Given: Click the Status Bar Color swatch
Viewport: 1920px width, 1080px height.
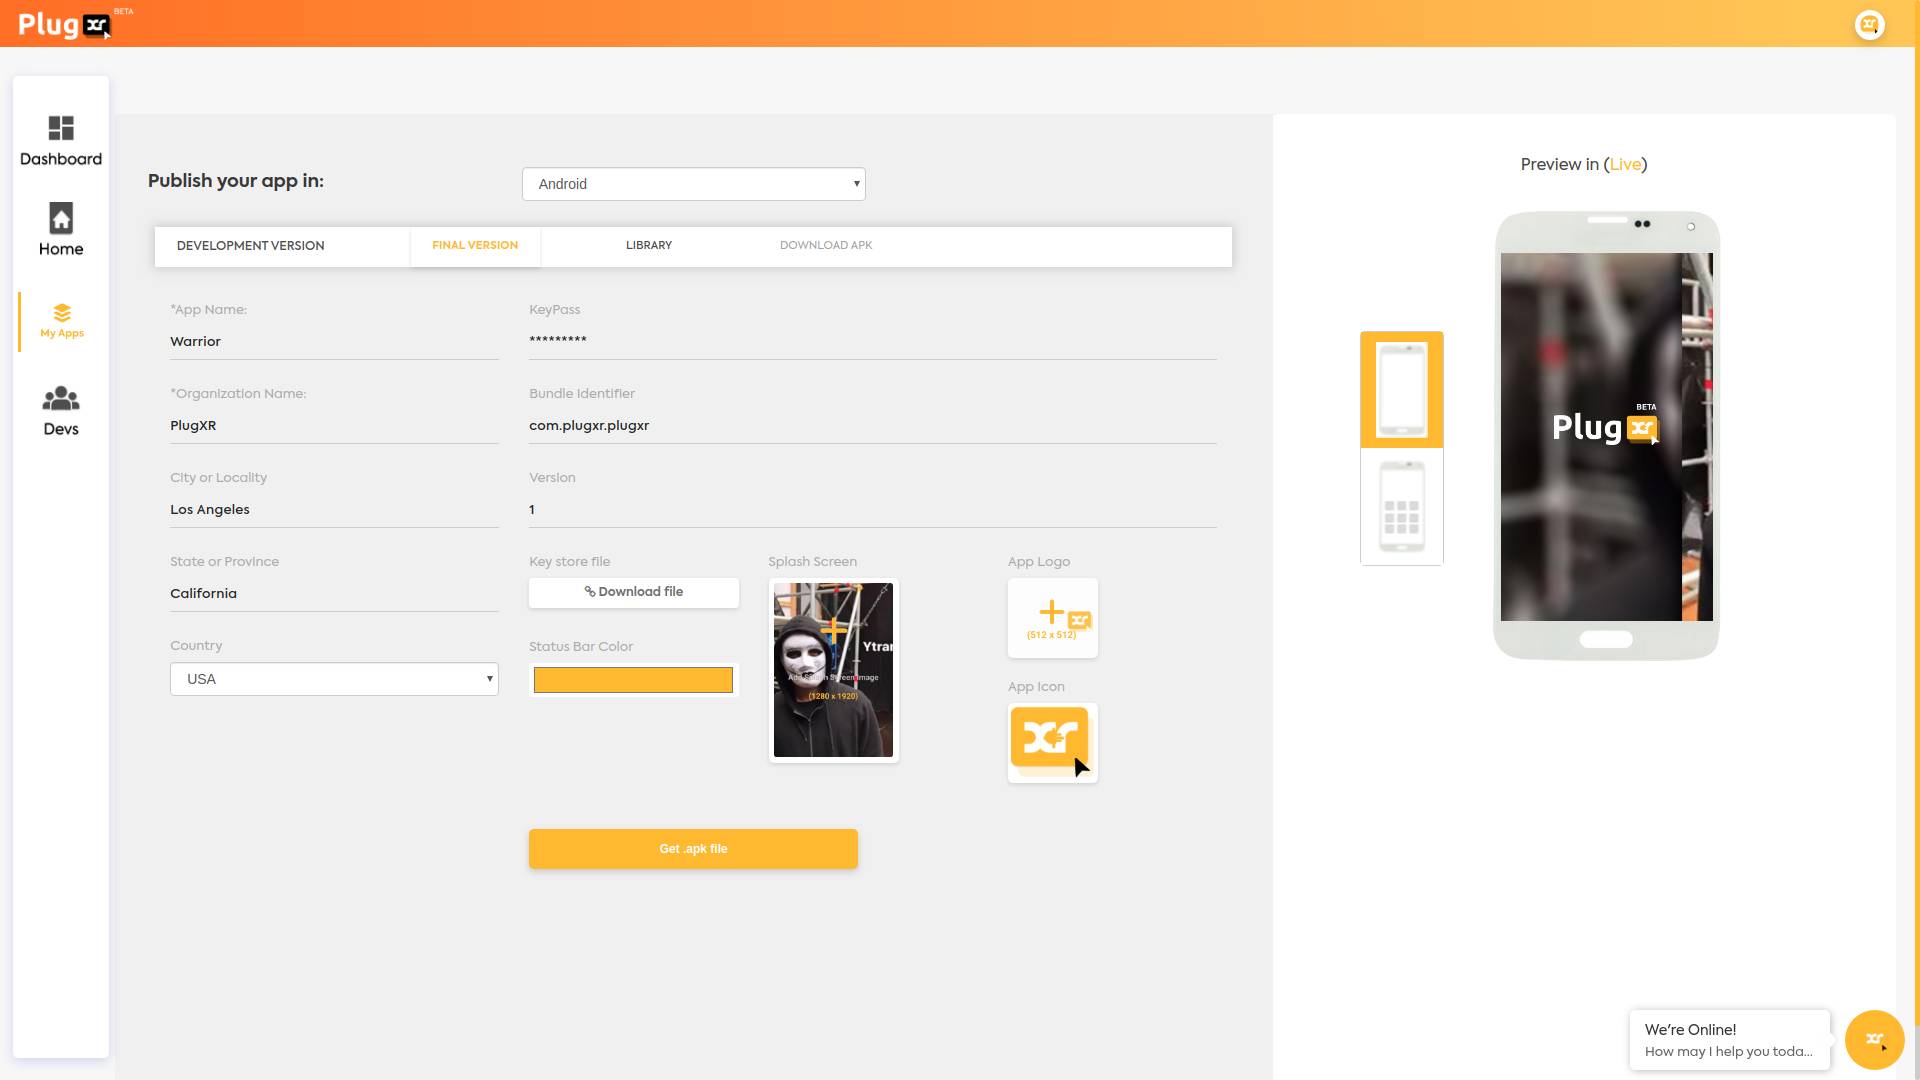Looking at the screenshot, I should click(x=634, y=679).
